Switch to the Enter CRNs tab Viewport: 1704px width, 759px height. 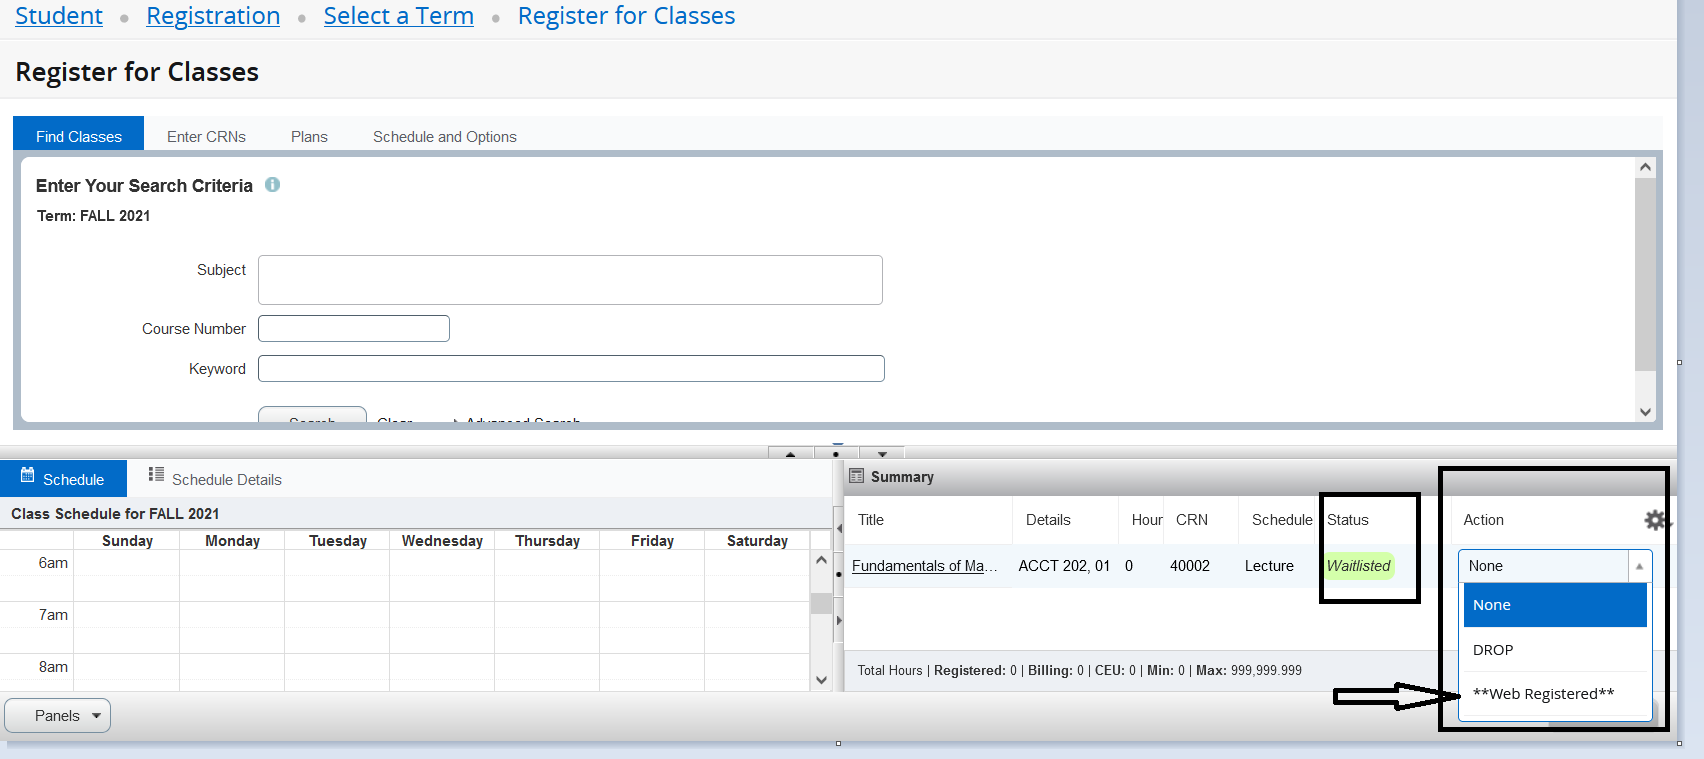[x=206, y=136]
